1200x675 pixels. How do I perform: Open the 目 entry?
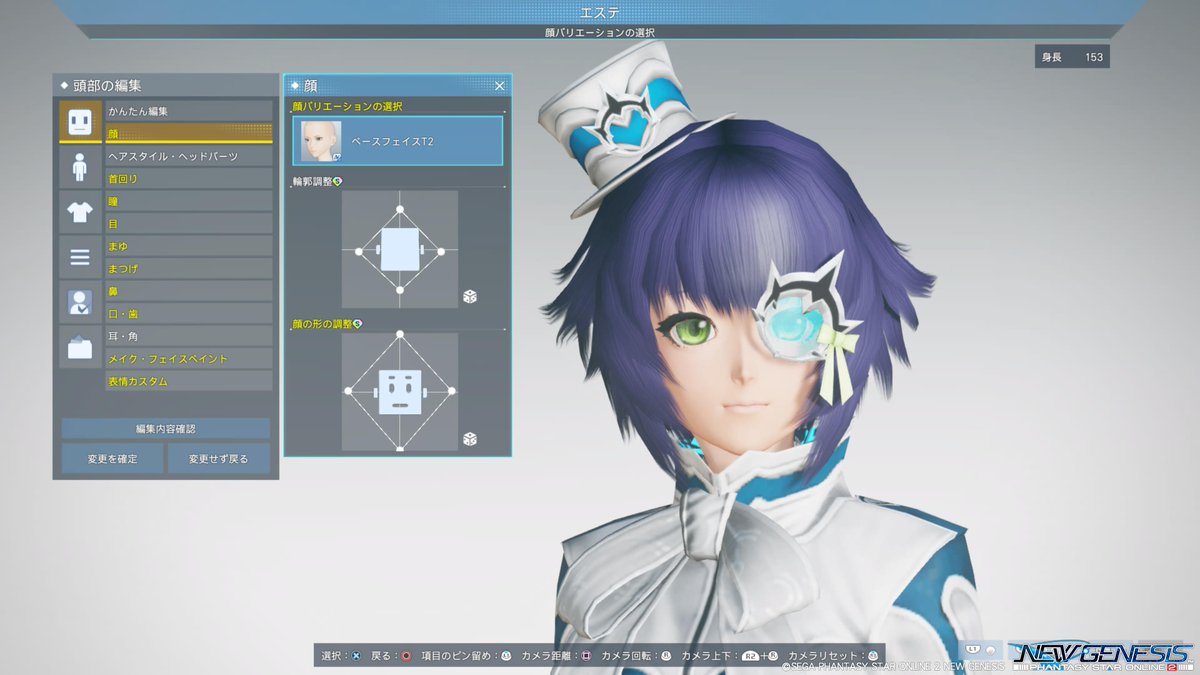[x=189, y=223]
